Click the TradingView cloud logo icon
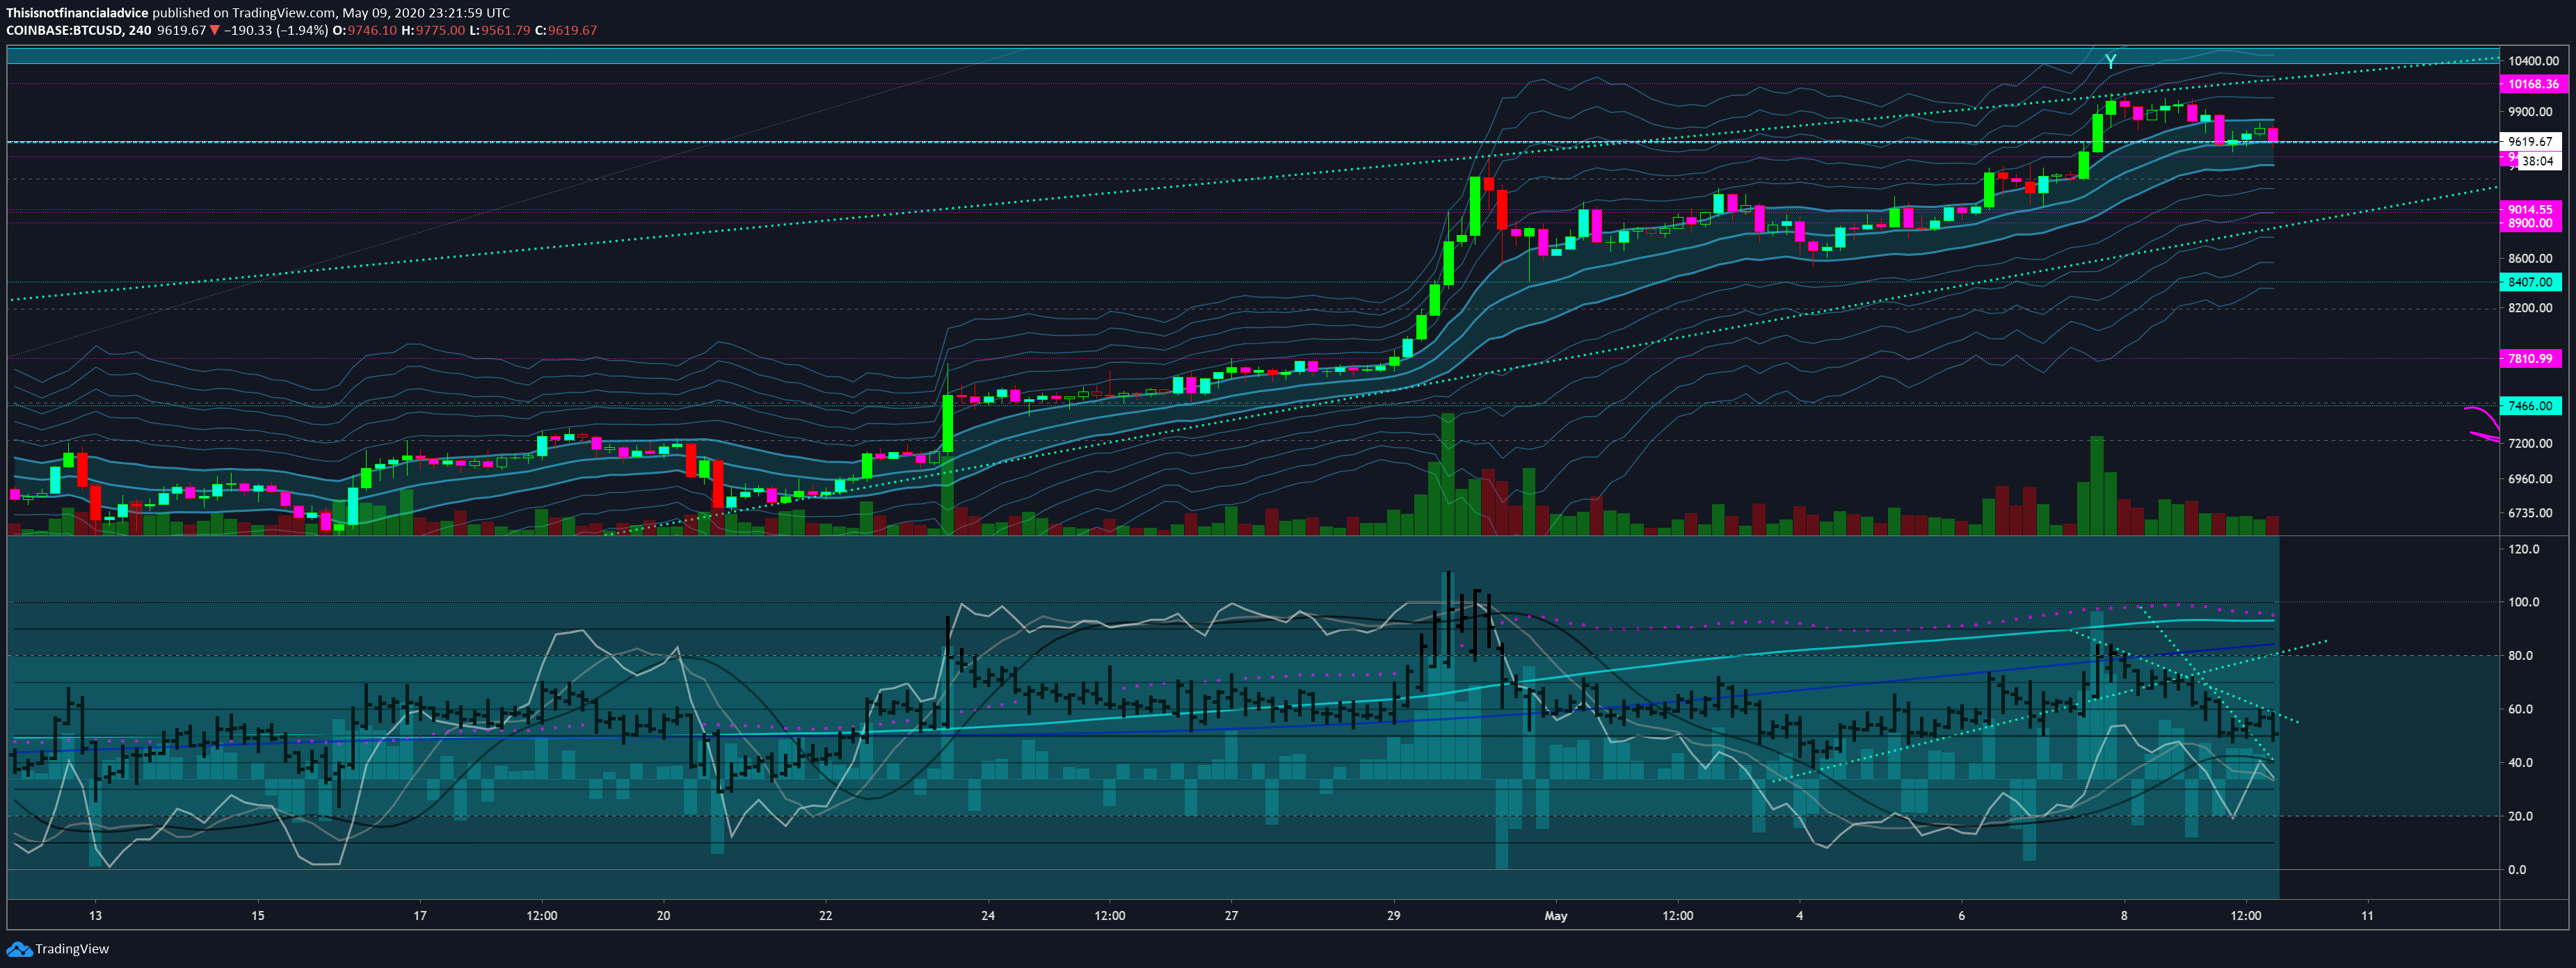This screenshot has width=2576, height=968. (x=19, y=949)
